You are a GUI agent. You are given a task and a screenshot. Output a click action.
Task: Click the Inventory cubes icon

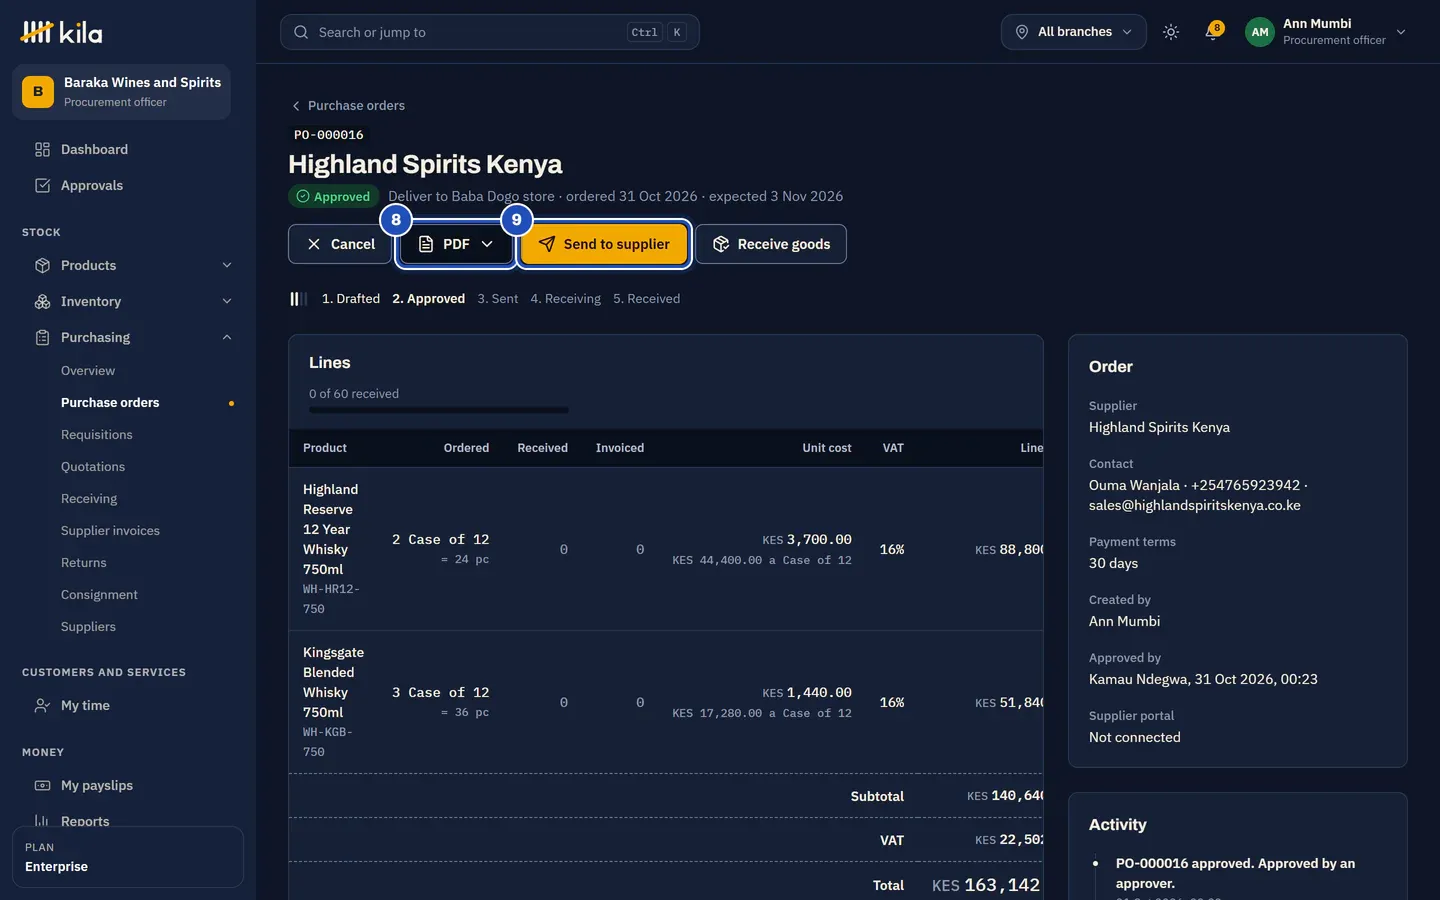pyautogui.click(x=42, y=301)
